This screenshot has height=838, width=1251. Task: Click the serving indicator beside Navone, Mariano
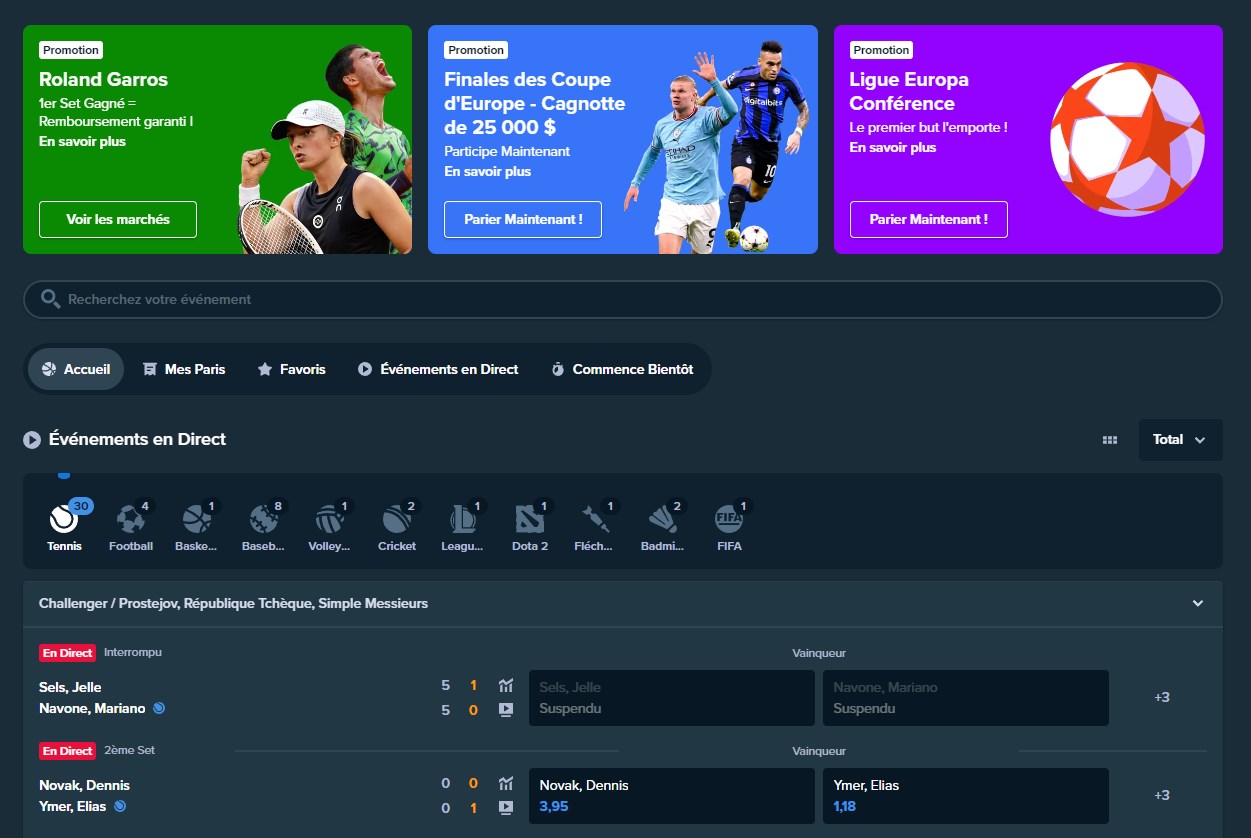coord(158,708)
